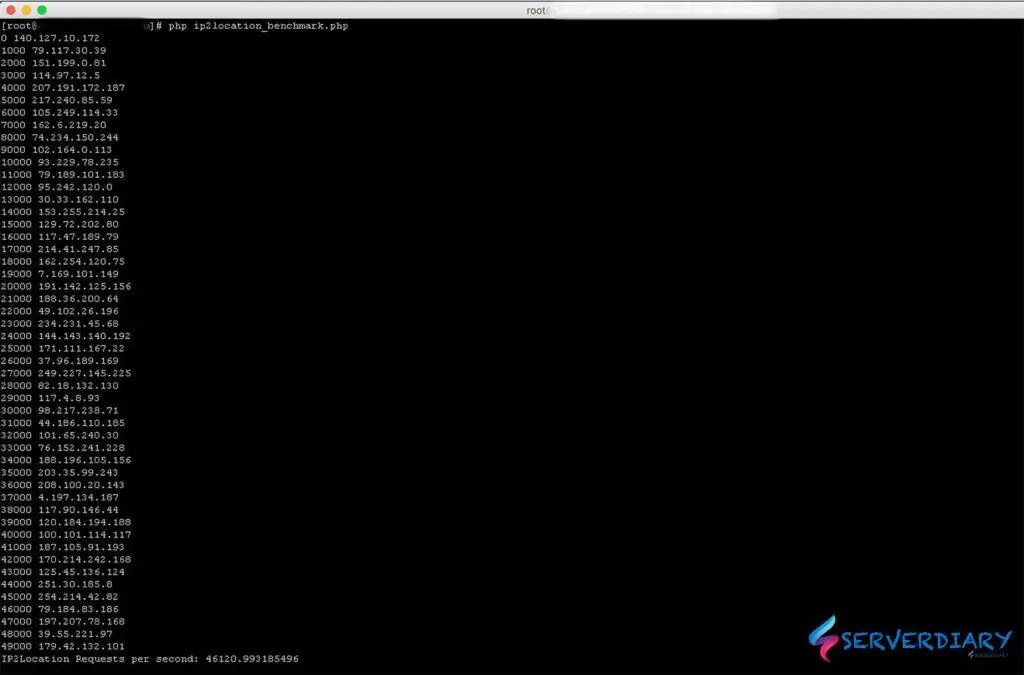Click the output line numbered 32000

click(x=59, y=435)
